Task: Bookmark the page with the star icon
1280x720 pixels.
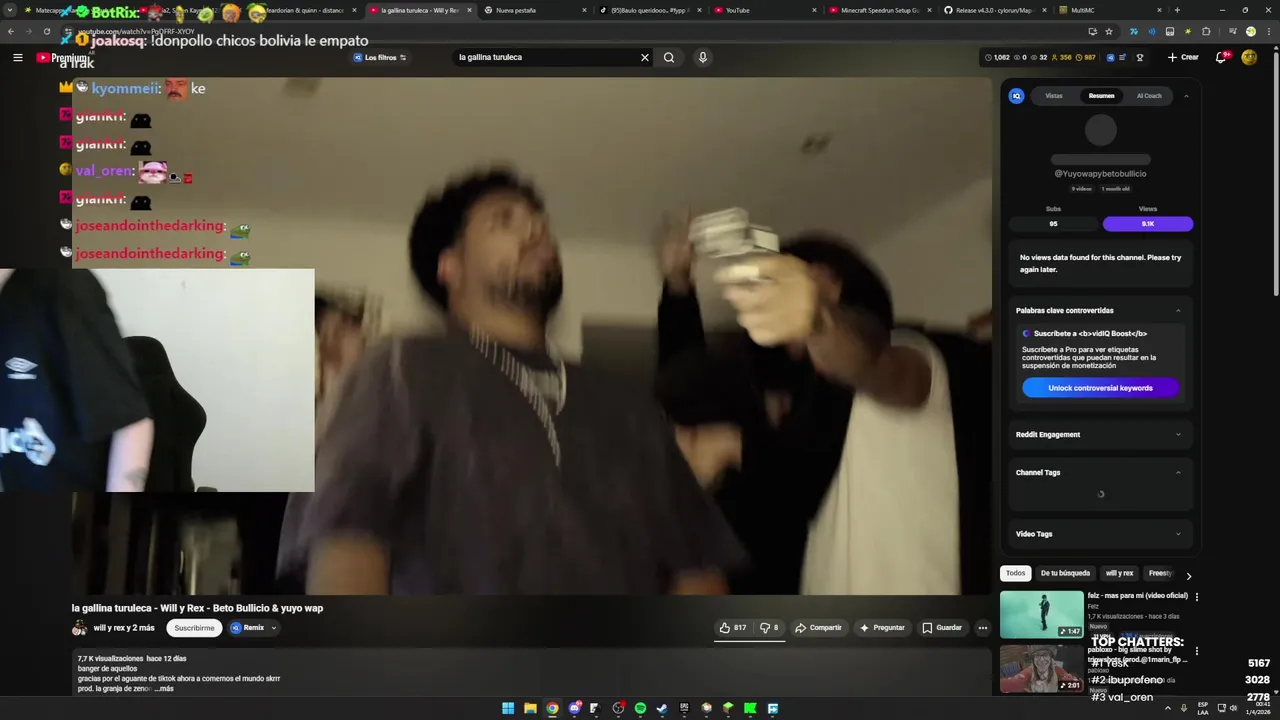Action: 1109,31
